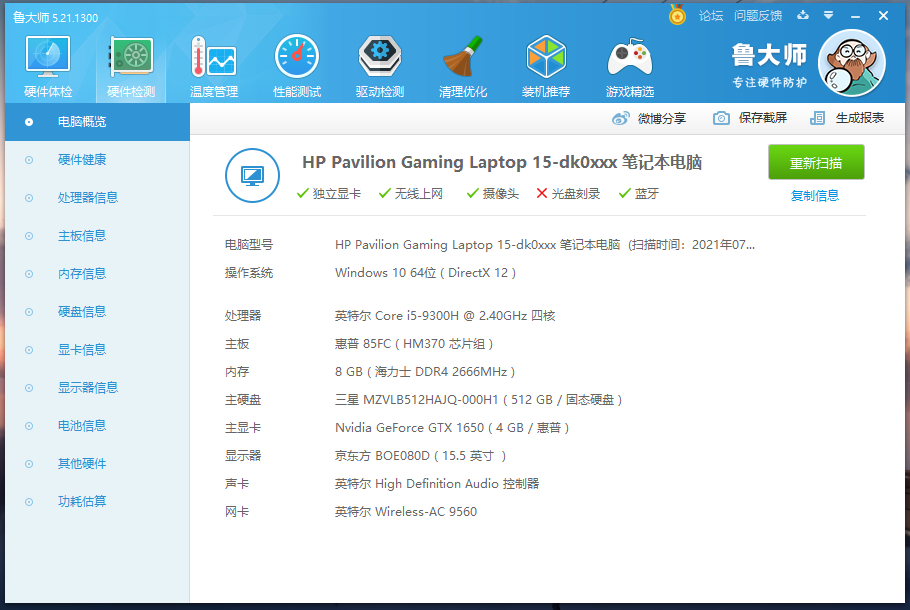910x610 pixels.
Task: Open 显卡信息 in the sidebar
Action: click(x=98, y=350)
